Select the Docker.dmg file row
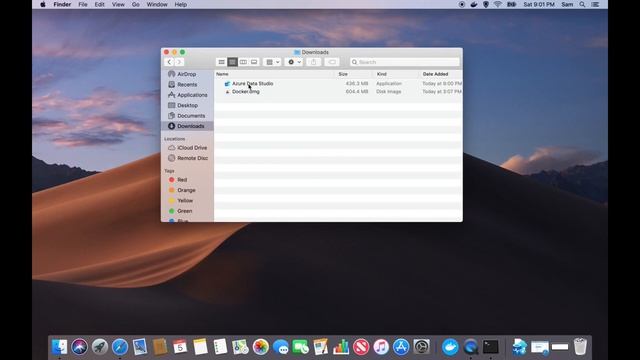This screenshot has width=640, height=360. [338, 92]
